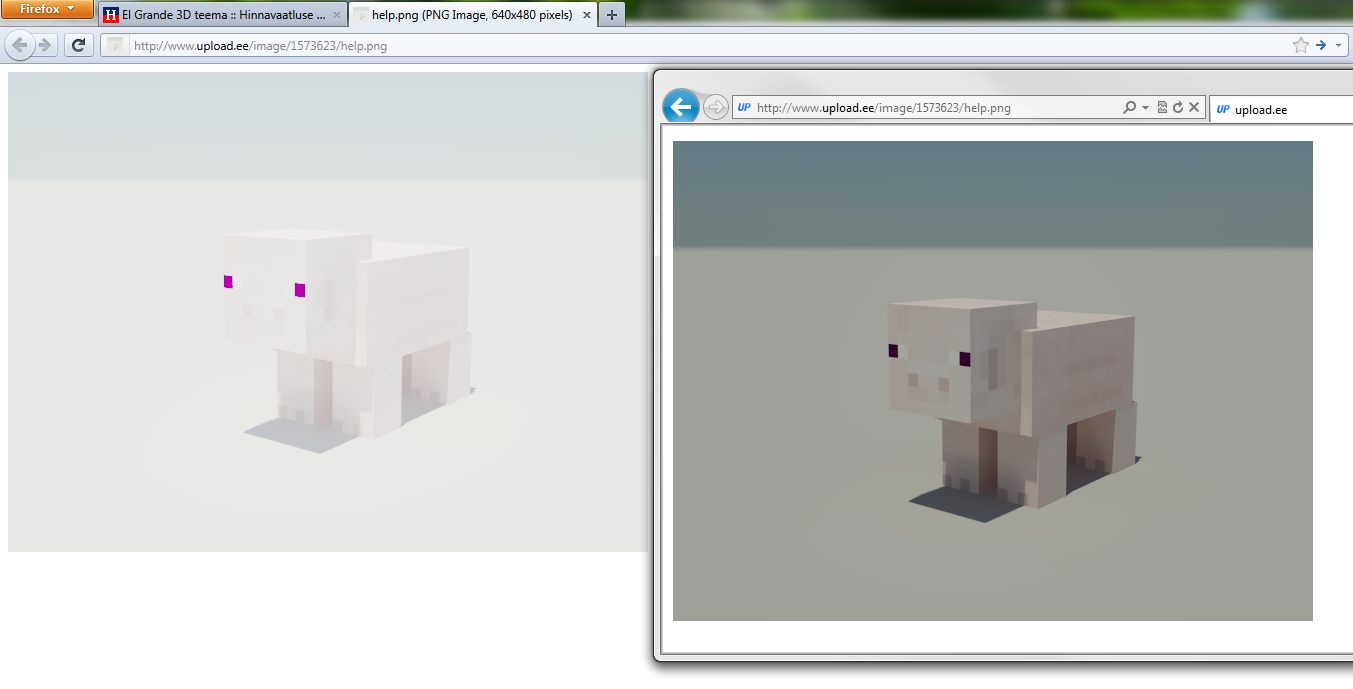
Task: Select the upload.ee tab in Internet Explorer
Action: coord(1281,109)
